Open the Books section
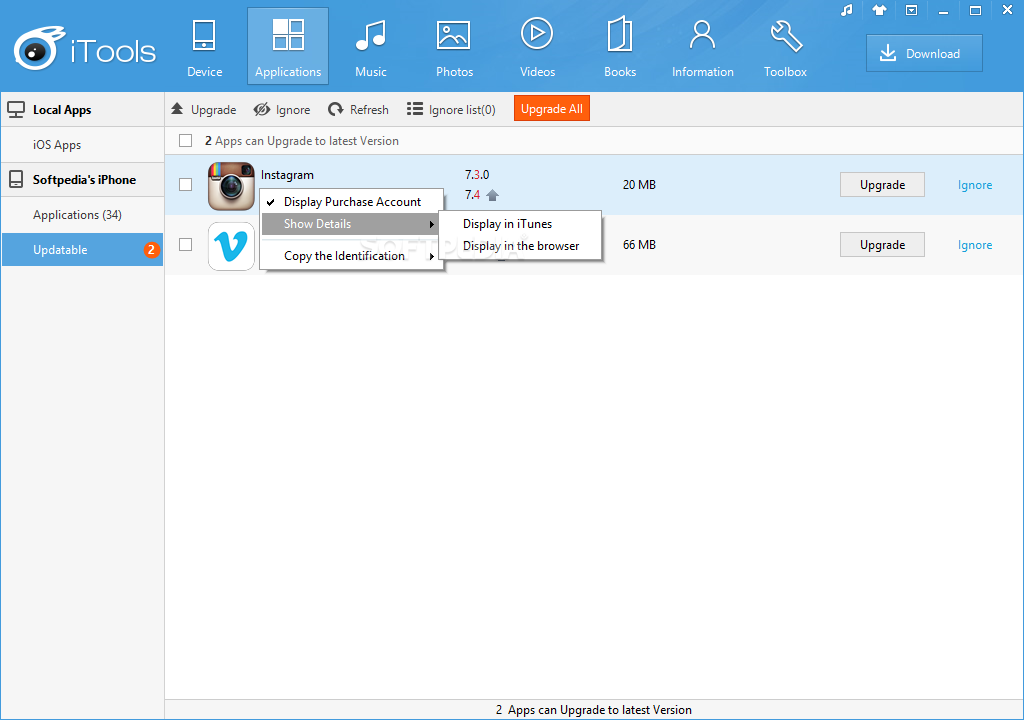The height and width of the screenshot is (720, 1024). pyautogui.click(x=620, y=47)
